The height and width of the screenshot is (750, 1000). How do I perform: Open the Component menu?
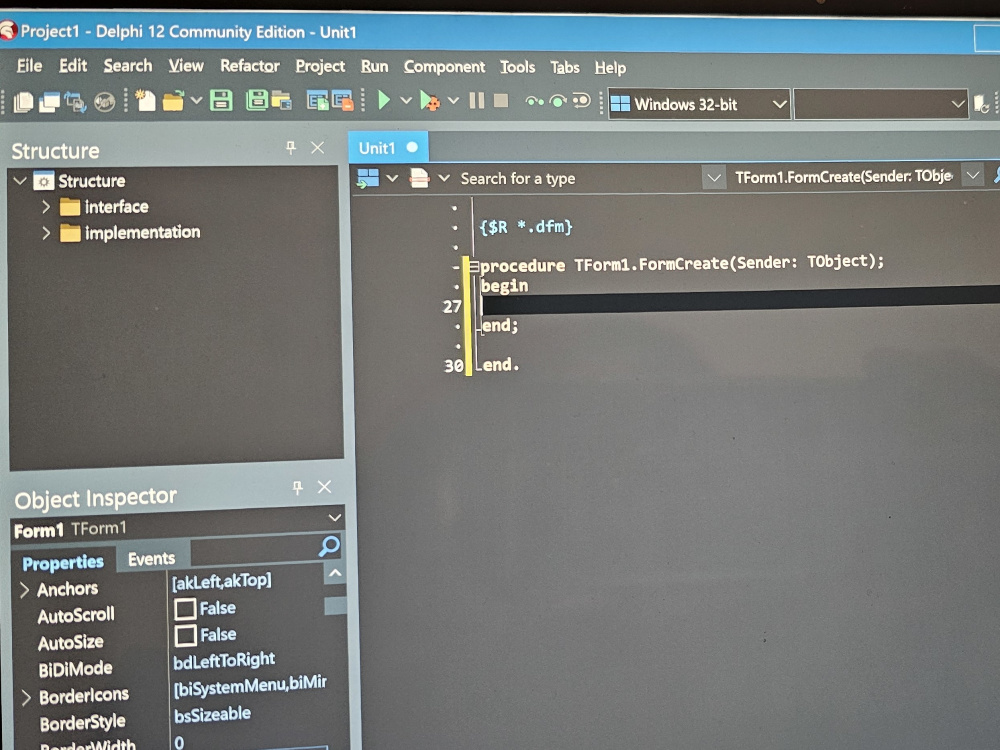pos(444,67)
